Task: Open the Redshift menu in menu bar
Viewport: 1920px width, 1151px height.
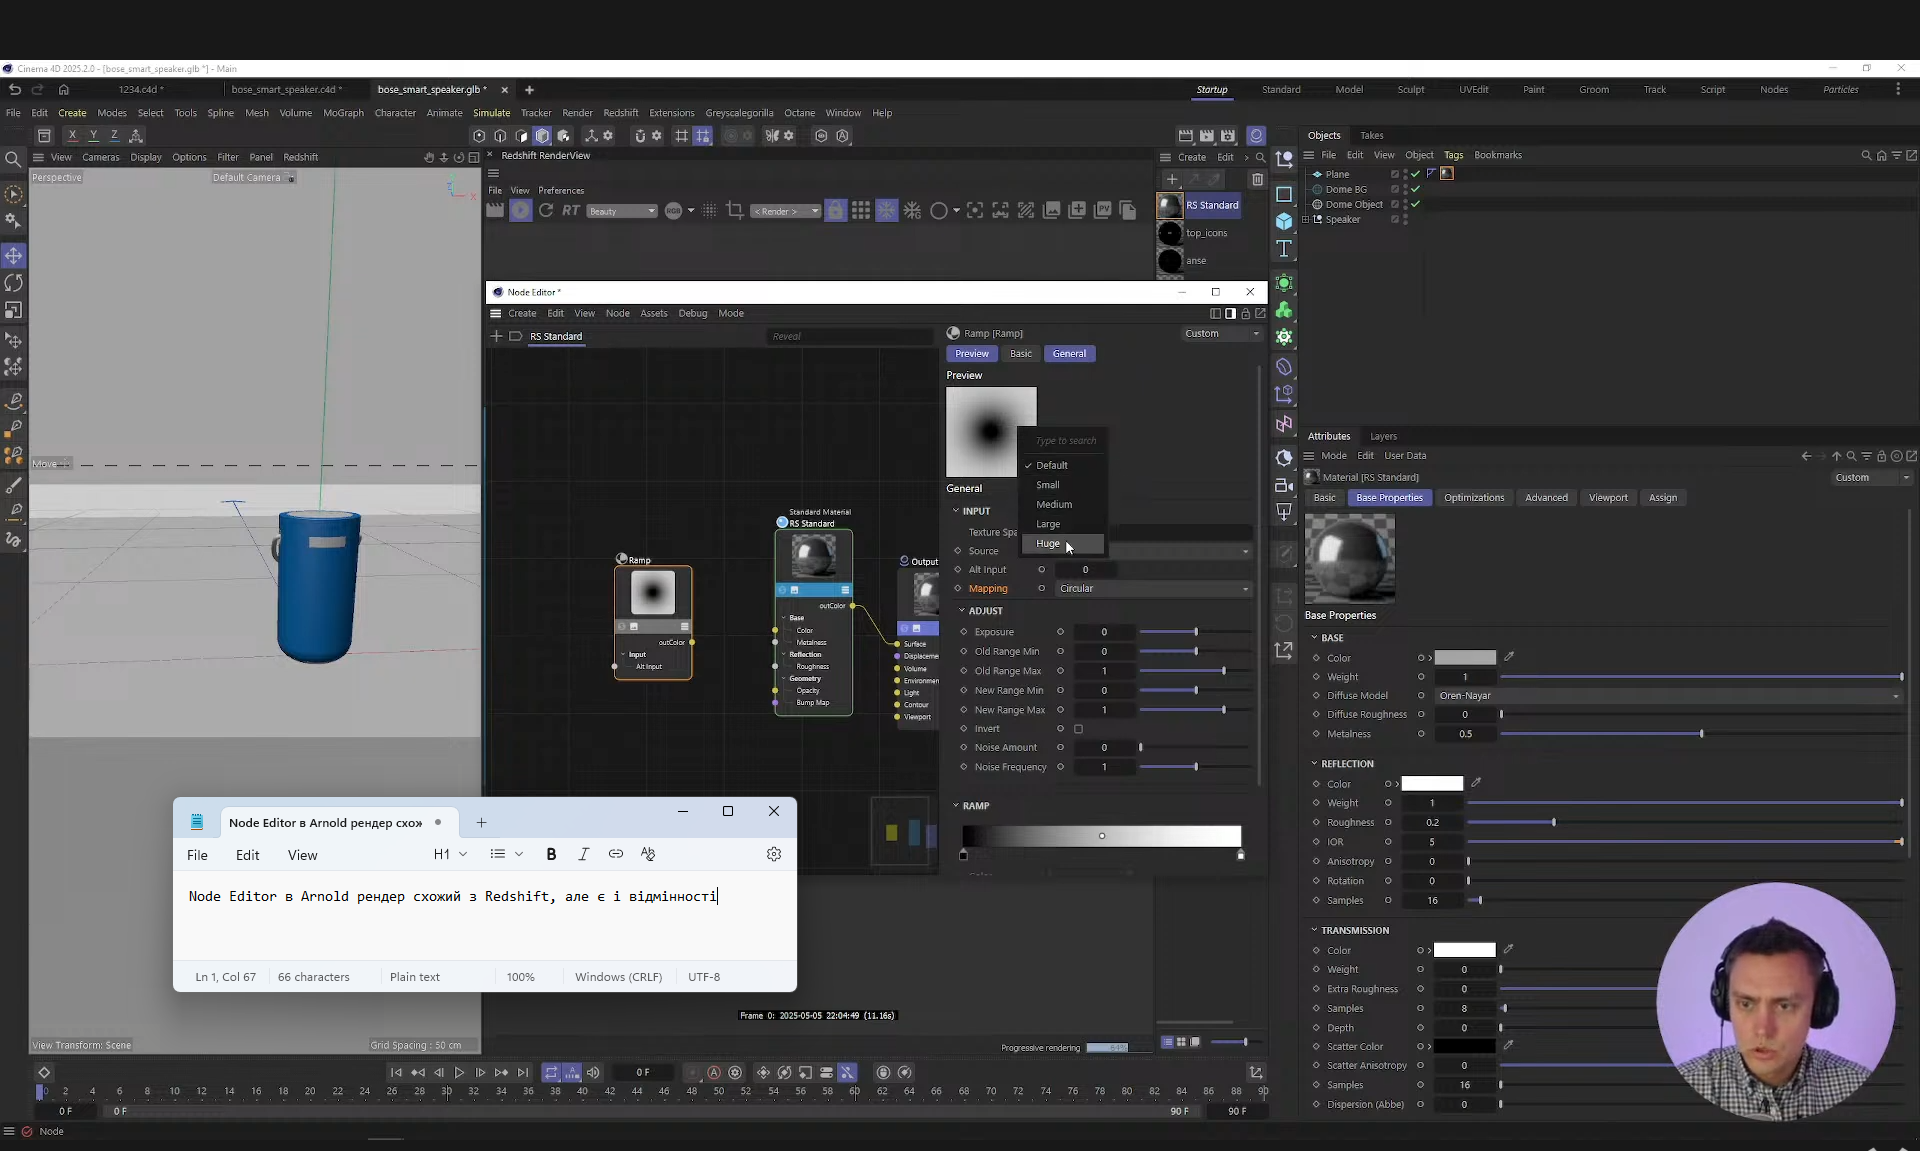Action: coord(620,113)
